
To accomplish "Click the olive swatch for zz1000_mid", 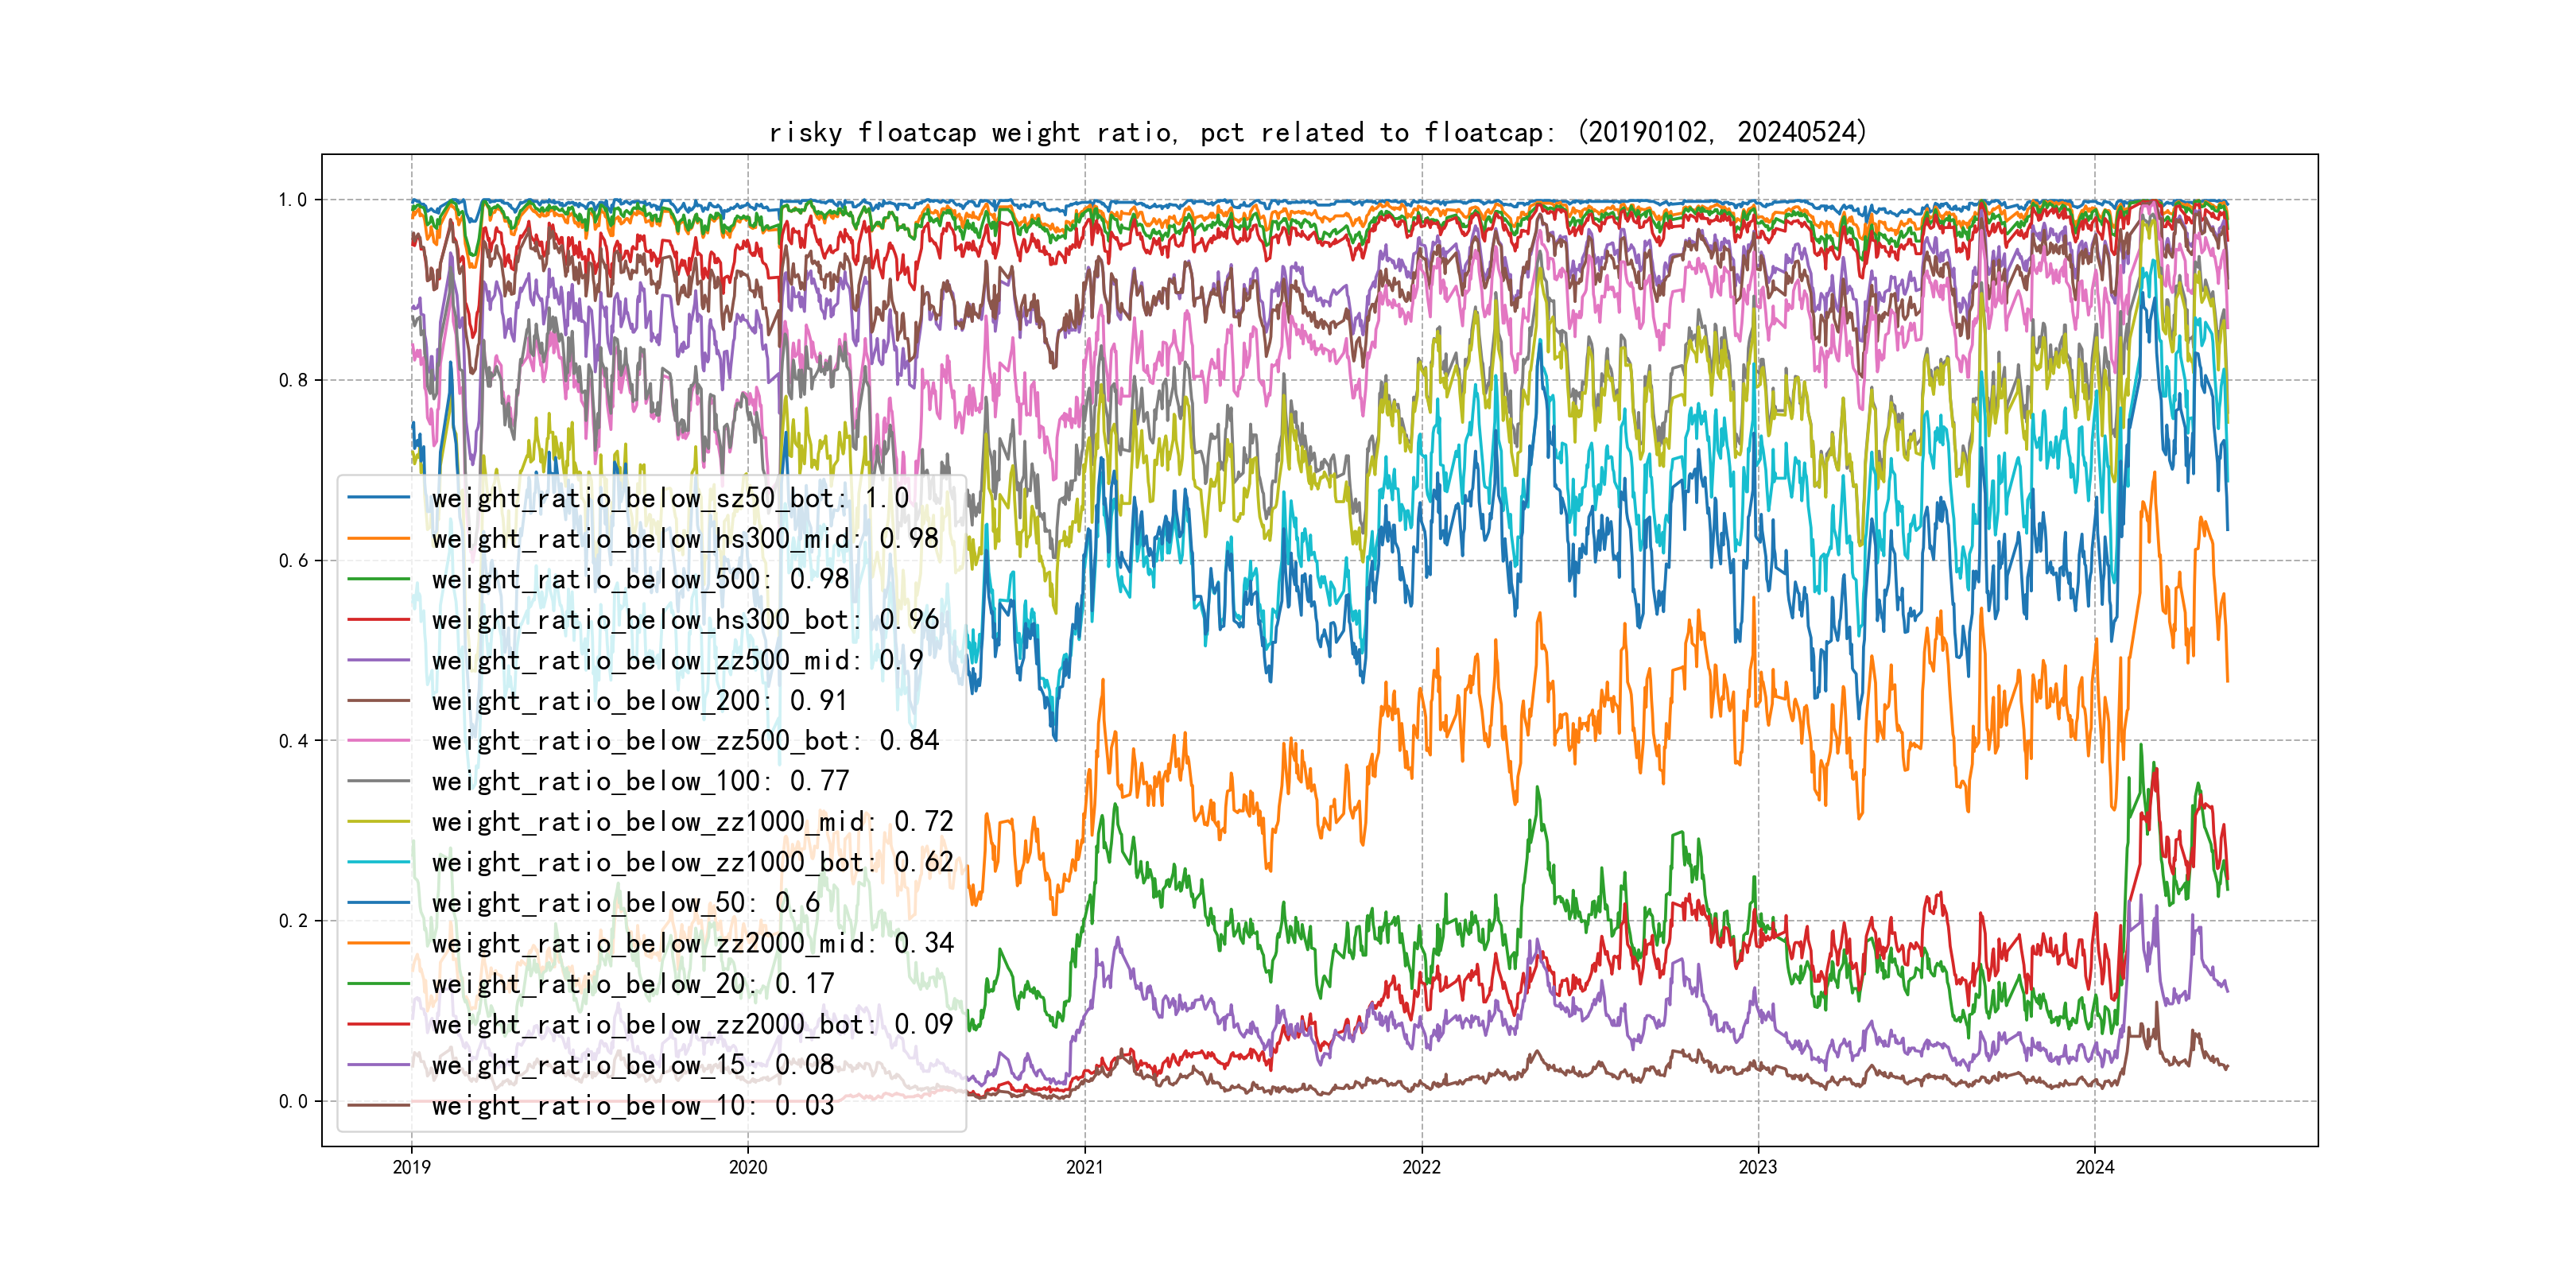I will (378, 822).
